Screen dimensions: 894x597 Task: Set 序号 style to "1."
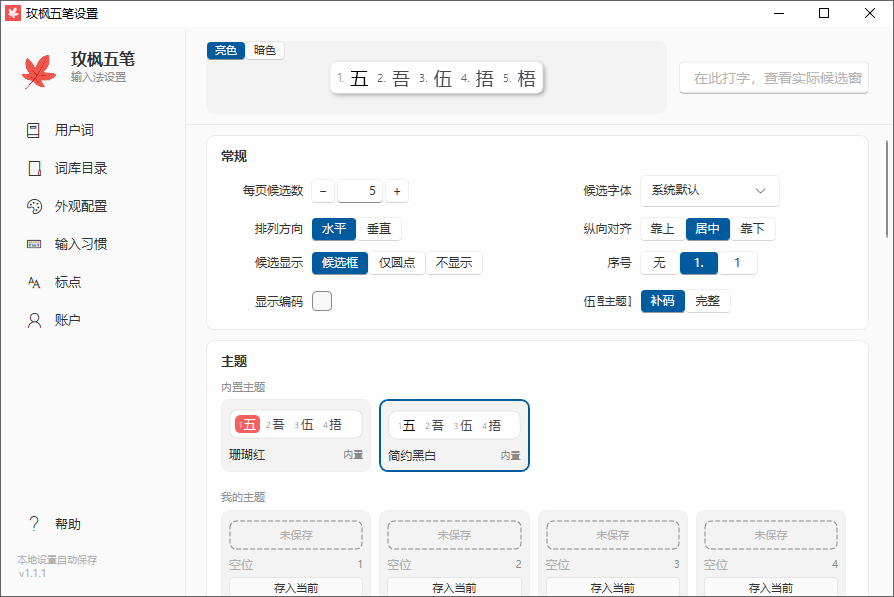coord(699,263)
